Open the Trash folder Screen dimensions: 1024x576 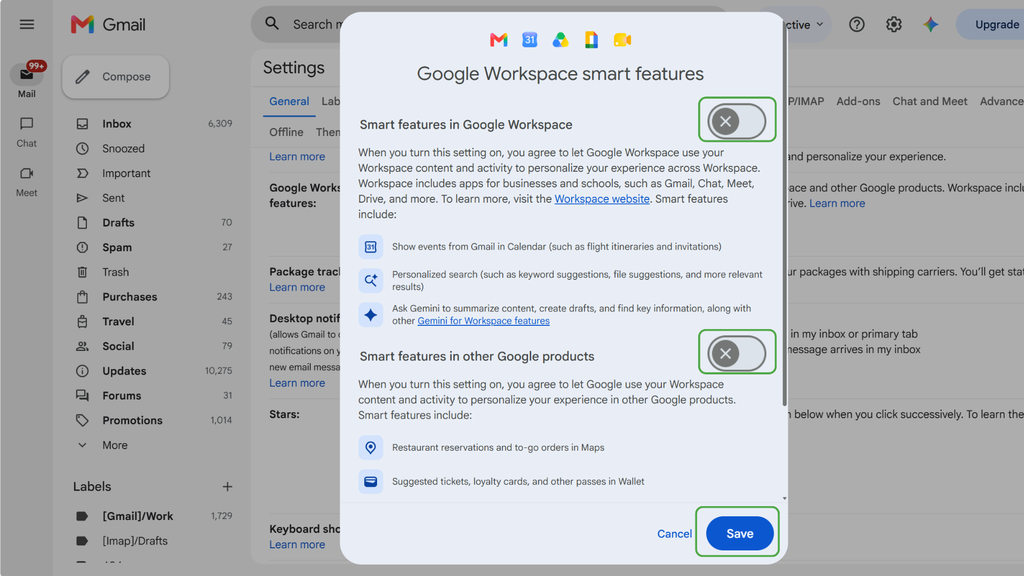(154, 272)
